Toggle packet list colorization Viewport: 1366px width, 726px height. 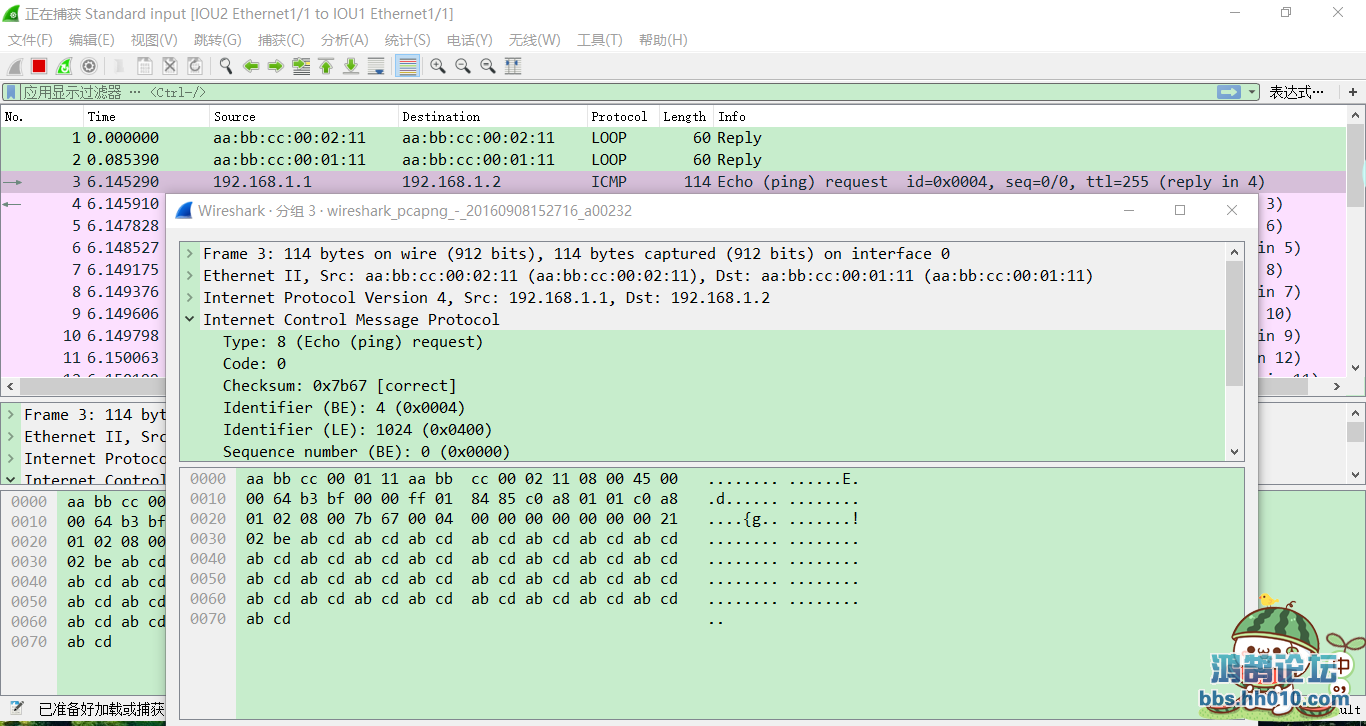pyautogui.click(x=407, y=66)
